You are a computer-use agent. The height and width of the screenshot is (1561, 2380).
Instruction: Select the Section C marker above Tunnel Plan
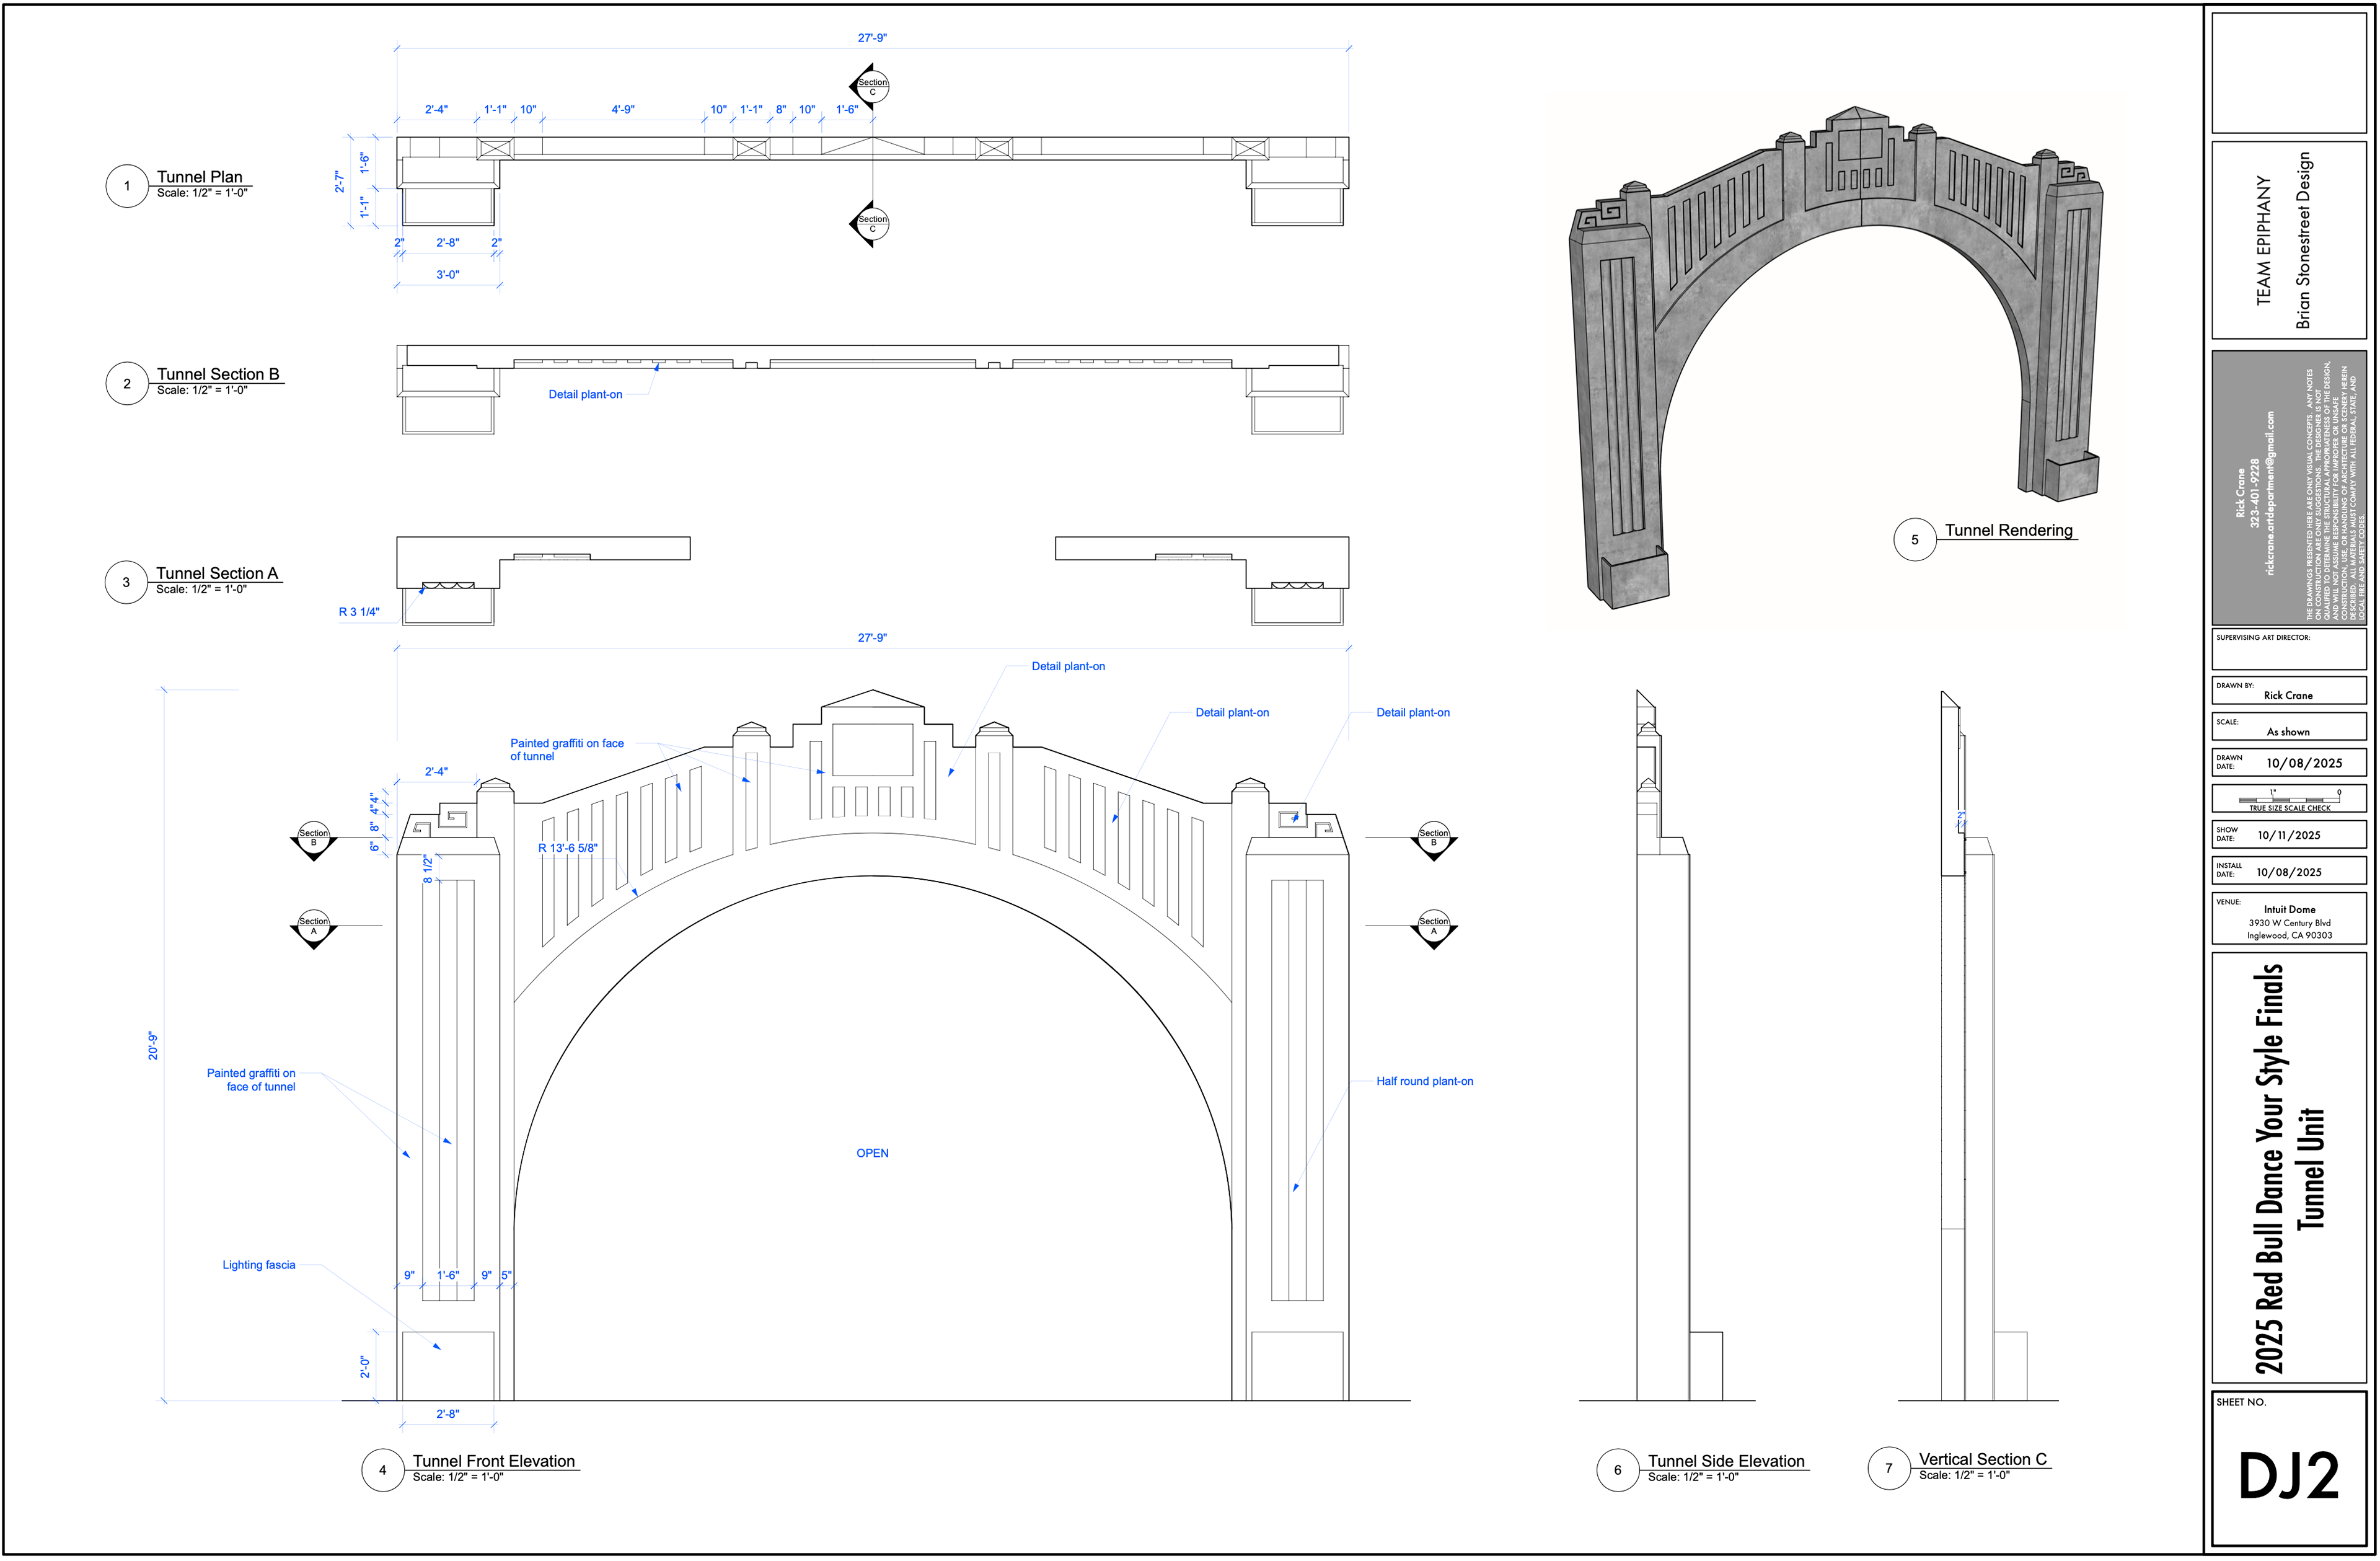click(873, 86)
